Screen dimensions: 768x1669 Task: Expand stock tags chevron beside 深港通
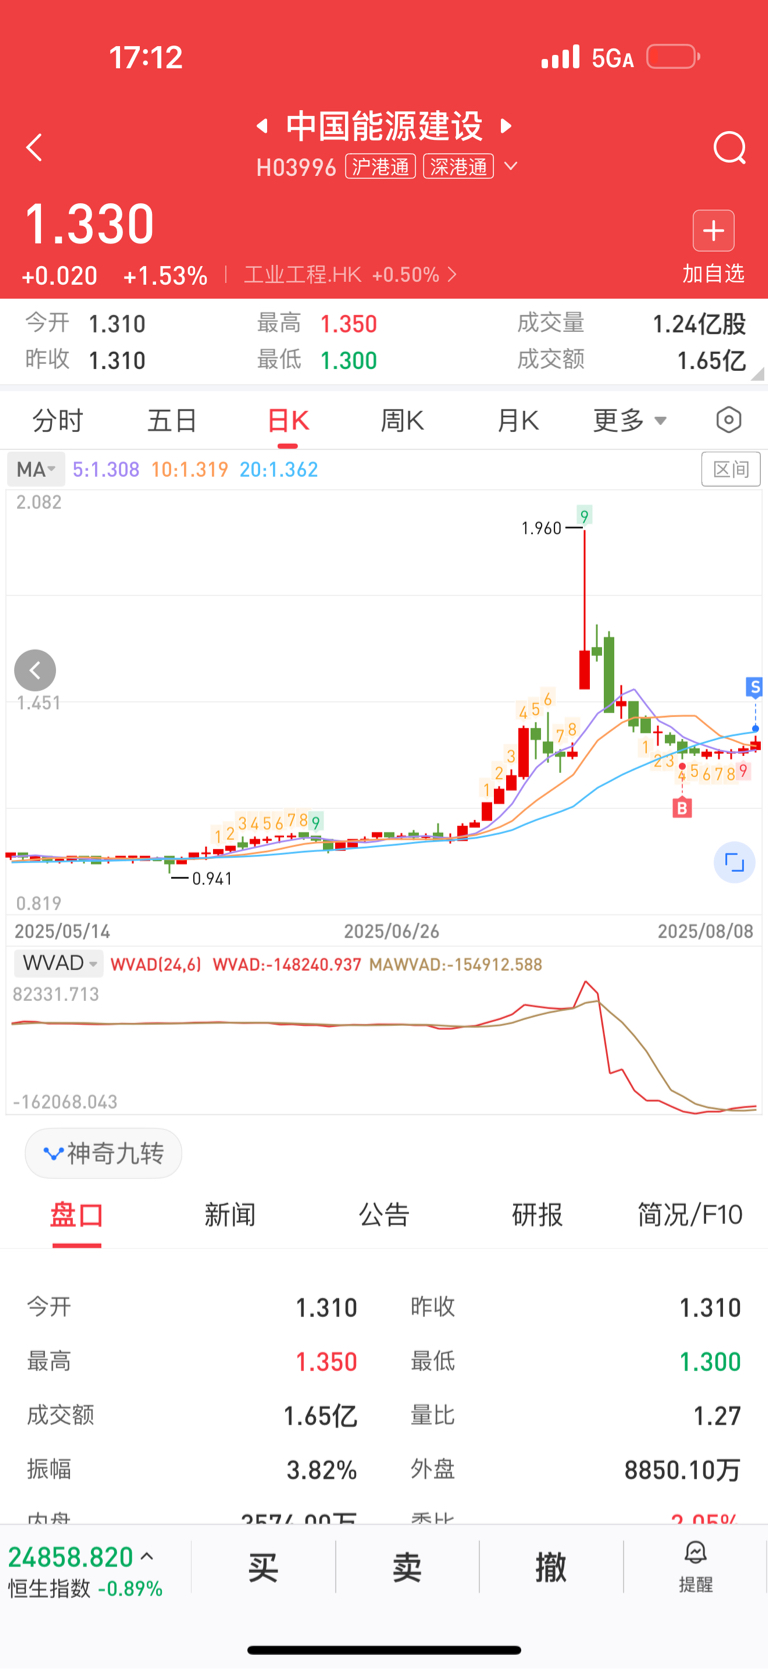[511, 166]
